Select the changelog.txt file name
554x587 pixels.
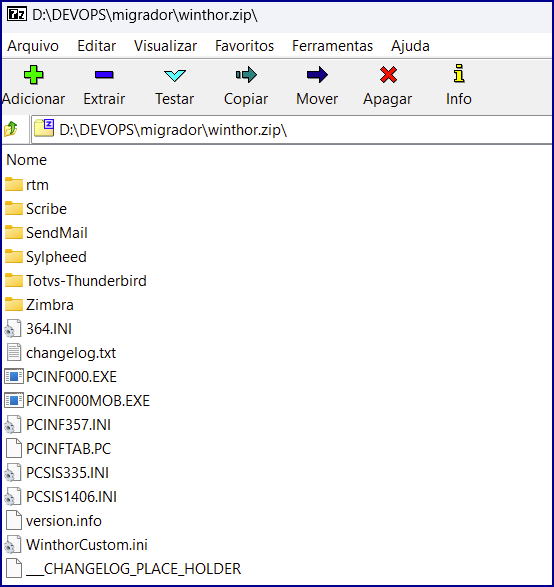pyautogui.click(x=71, y=353)
